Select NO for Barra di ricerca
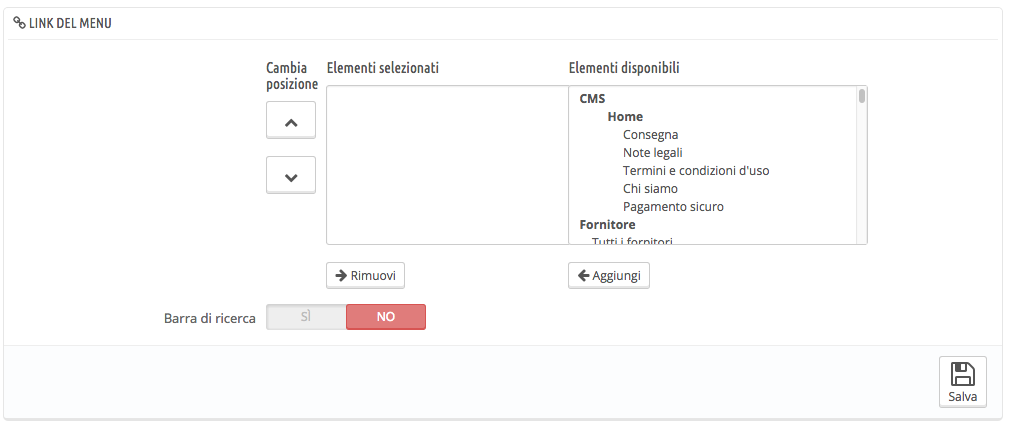Viewport: 1009px width, 426px height. coord(386,317)
